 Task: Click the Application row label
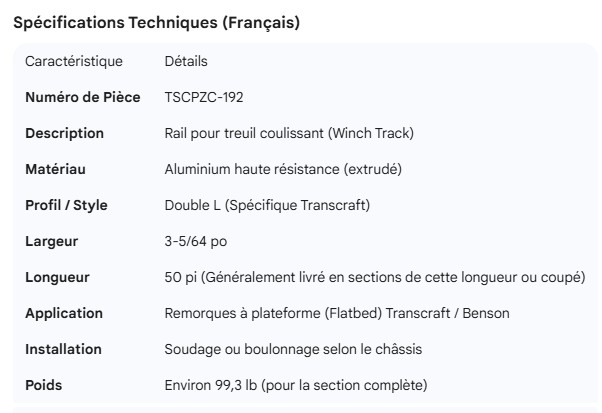click(64, 314)
